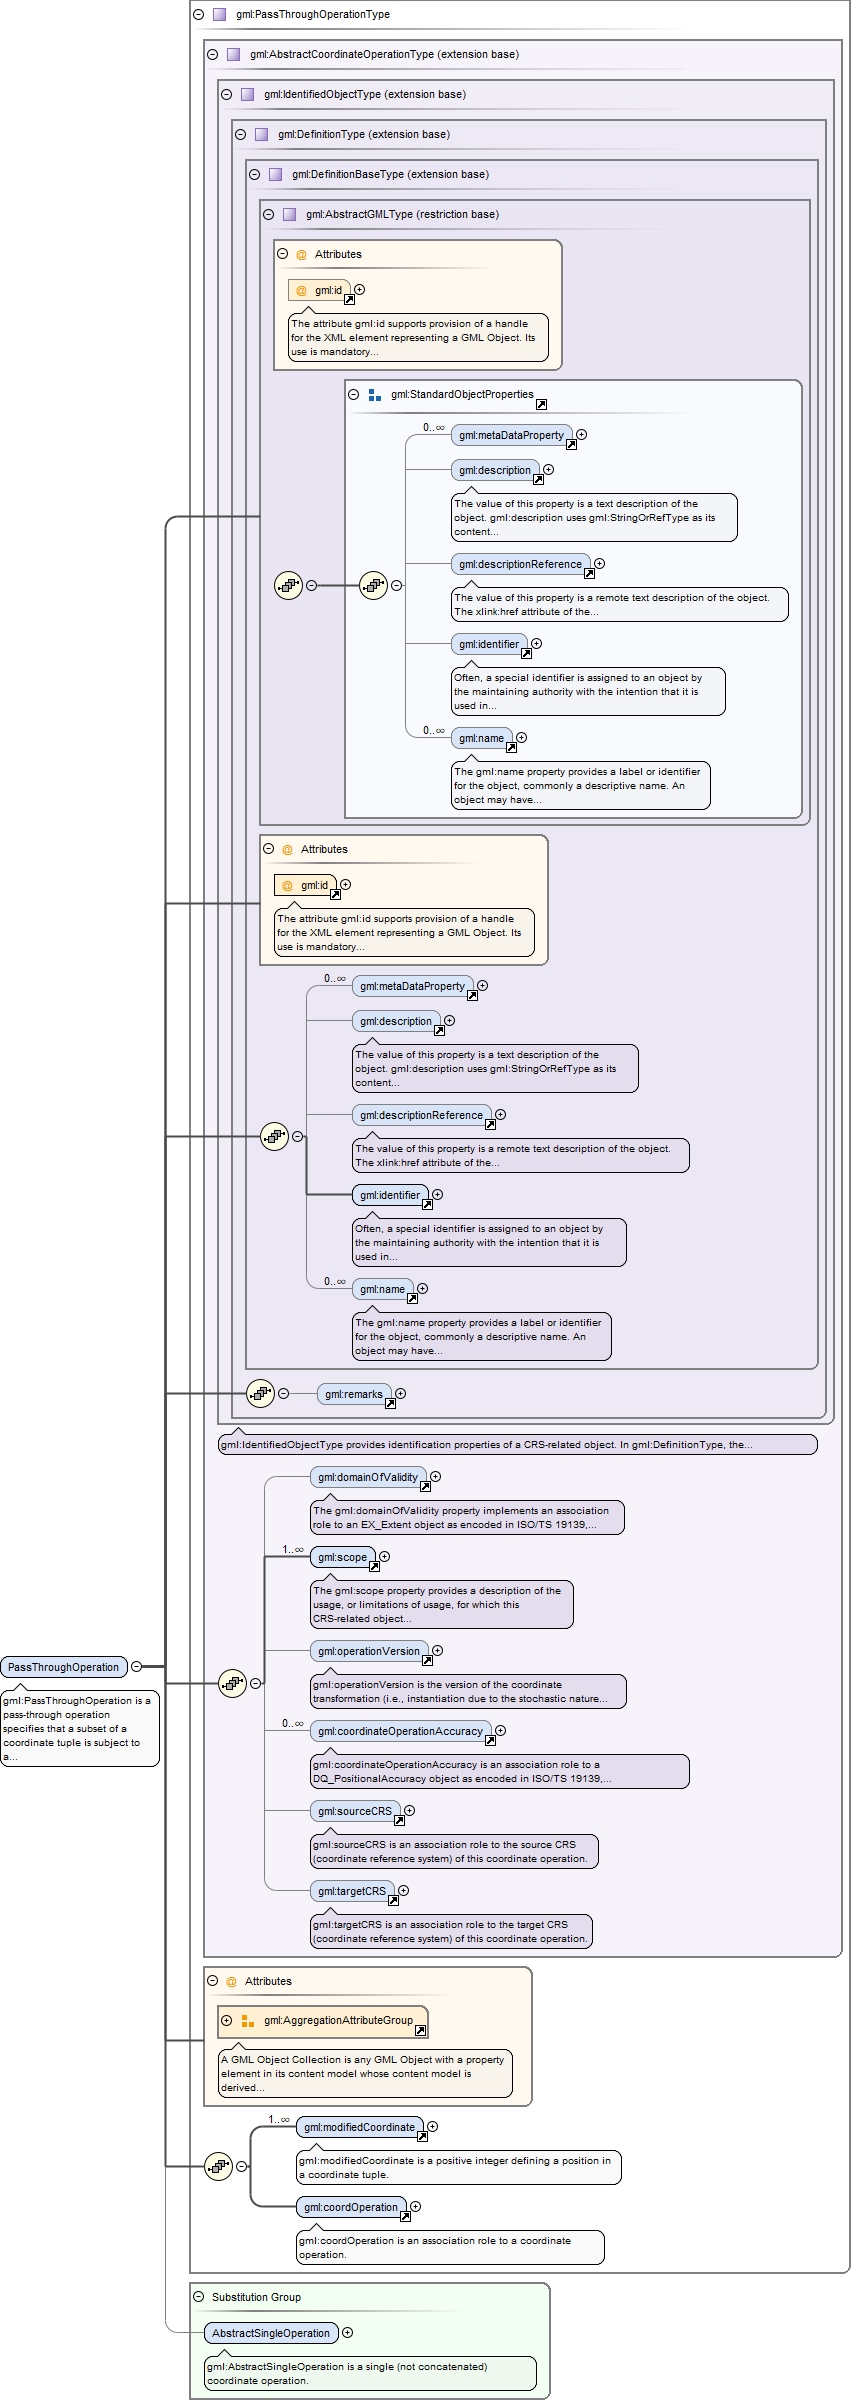Open the gml:coordinateOperationAccuracy element

[401, 1731]
